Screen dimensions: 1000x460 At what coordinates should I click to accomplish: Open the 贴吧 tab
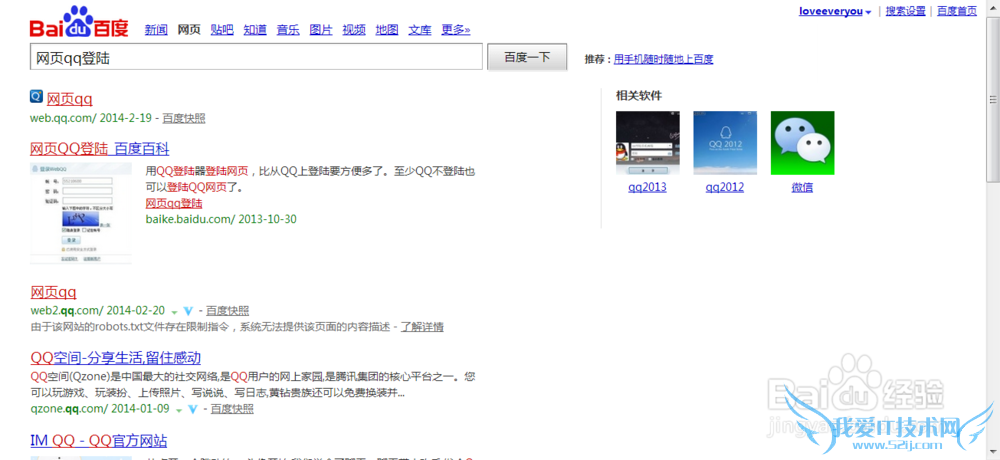click(x=222, y=29)
